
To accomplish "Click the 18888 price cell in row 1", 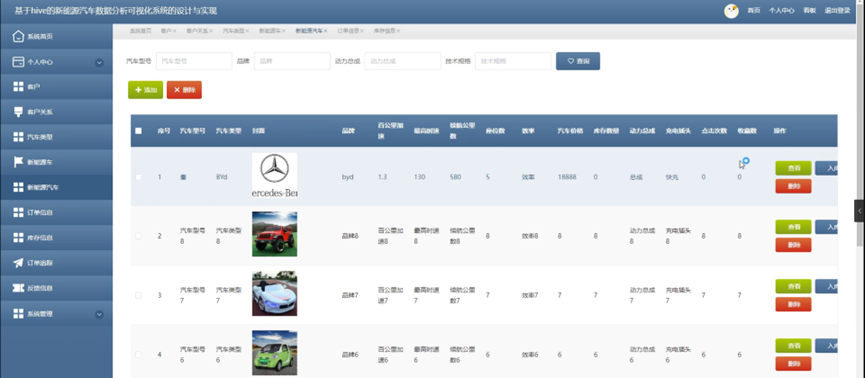I will (567, 177).
